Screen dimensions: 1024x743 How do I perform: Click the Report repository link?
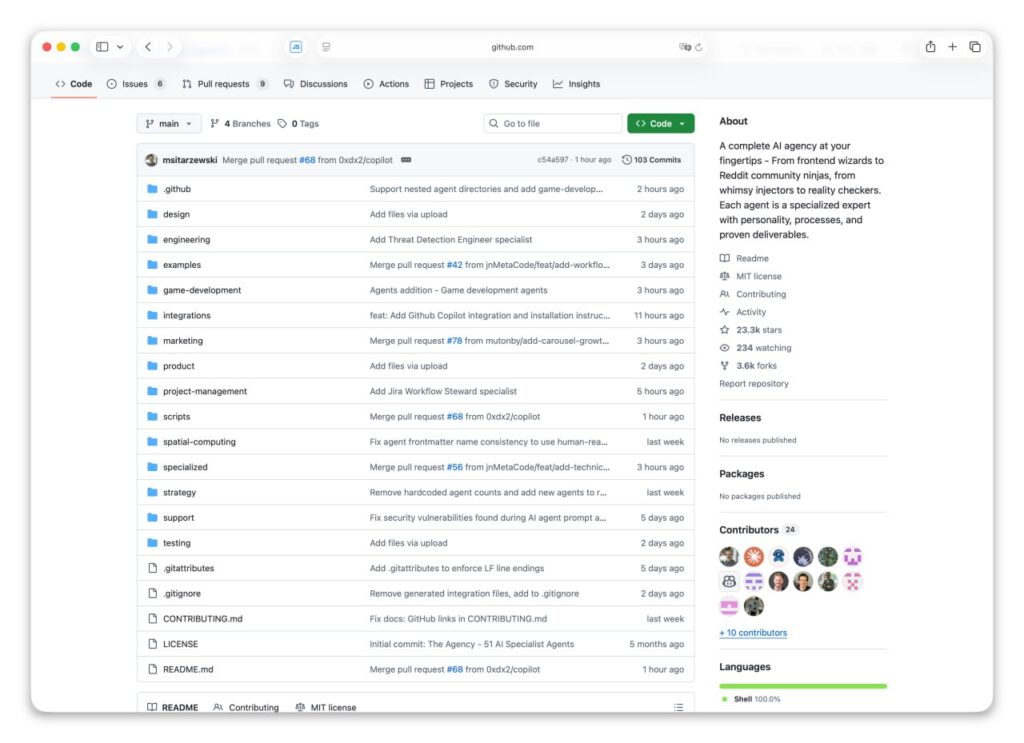[x=753, y=383]
